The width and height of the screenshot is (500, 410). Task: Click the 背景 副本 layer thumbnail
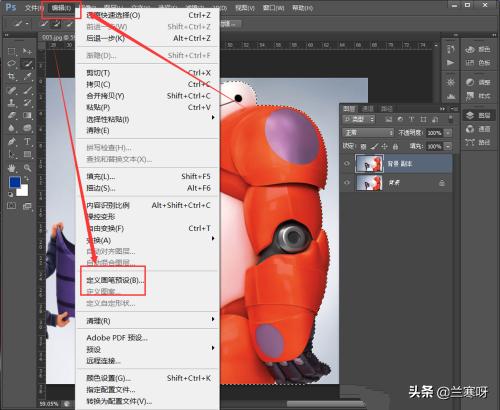pos(370,163)
